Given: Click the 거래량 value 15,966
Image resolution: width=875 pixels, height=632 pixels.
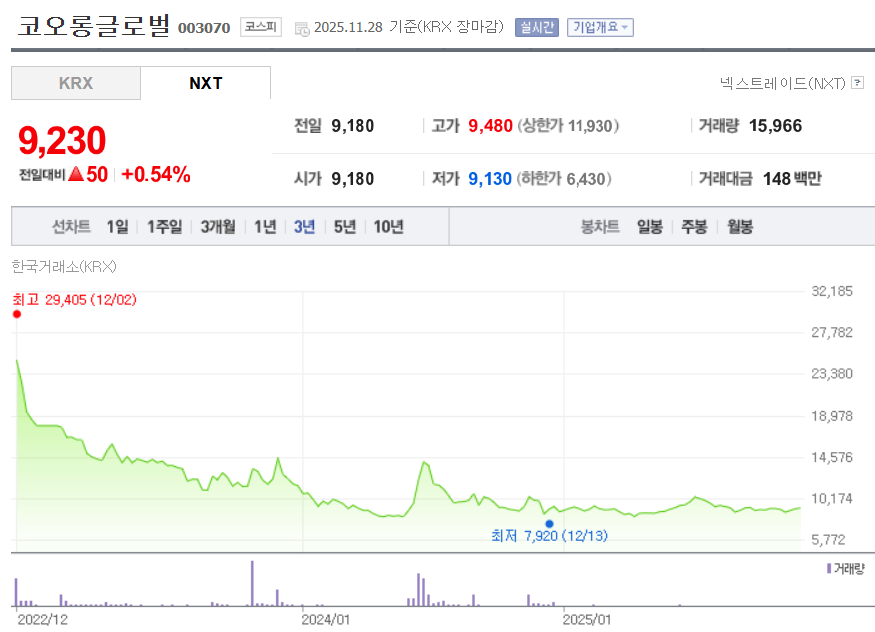Looking at the screenshot, I should tap(775, 126).
